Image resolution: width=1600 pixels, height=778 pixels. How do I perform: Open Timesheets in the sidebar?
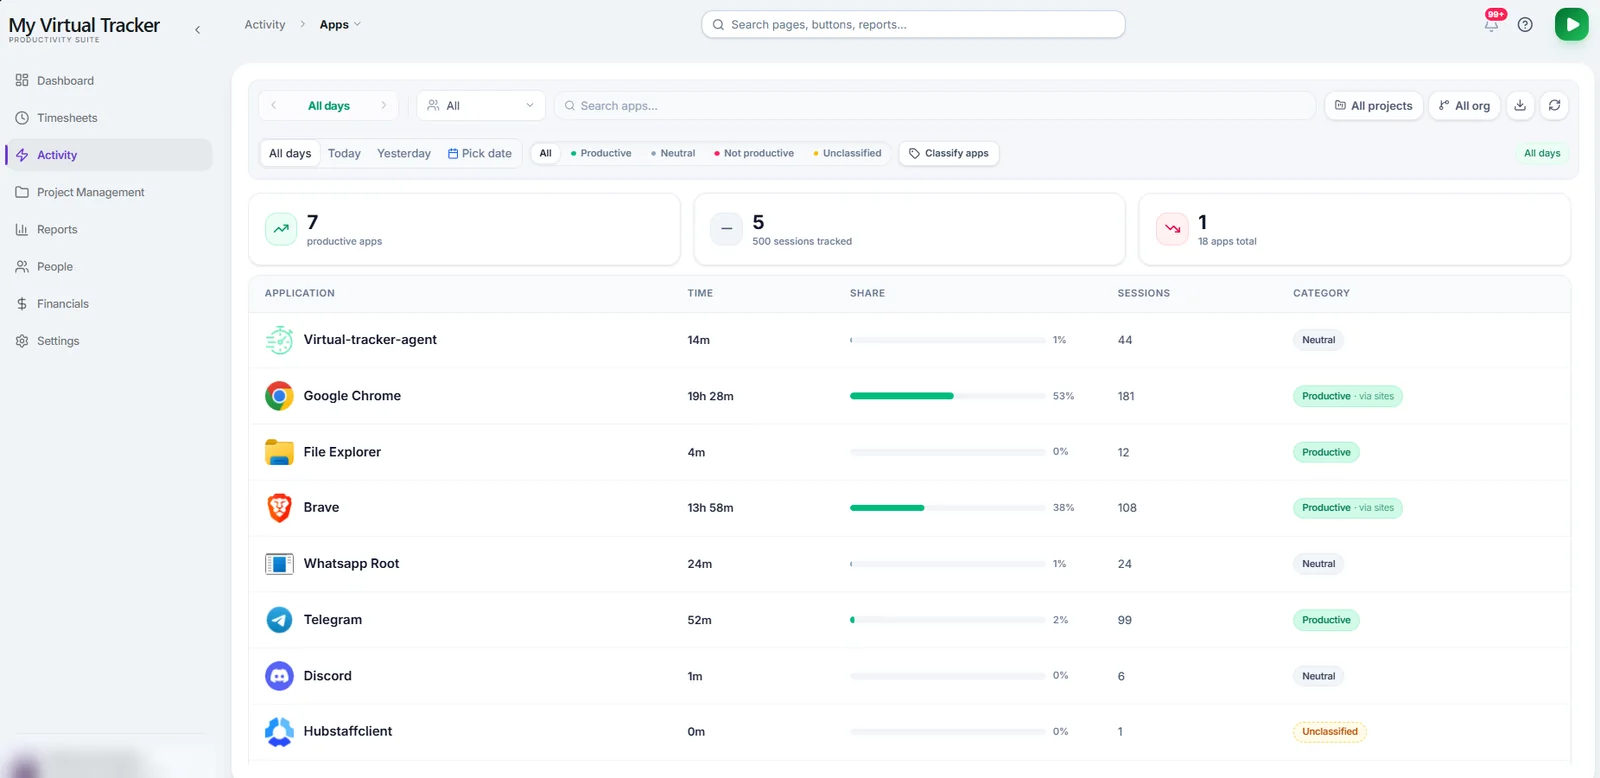pos(108,118)
